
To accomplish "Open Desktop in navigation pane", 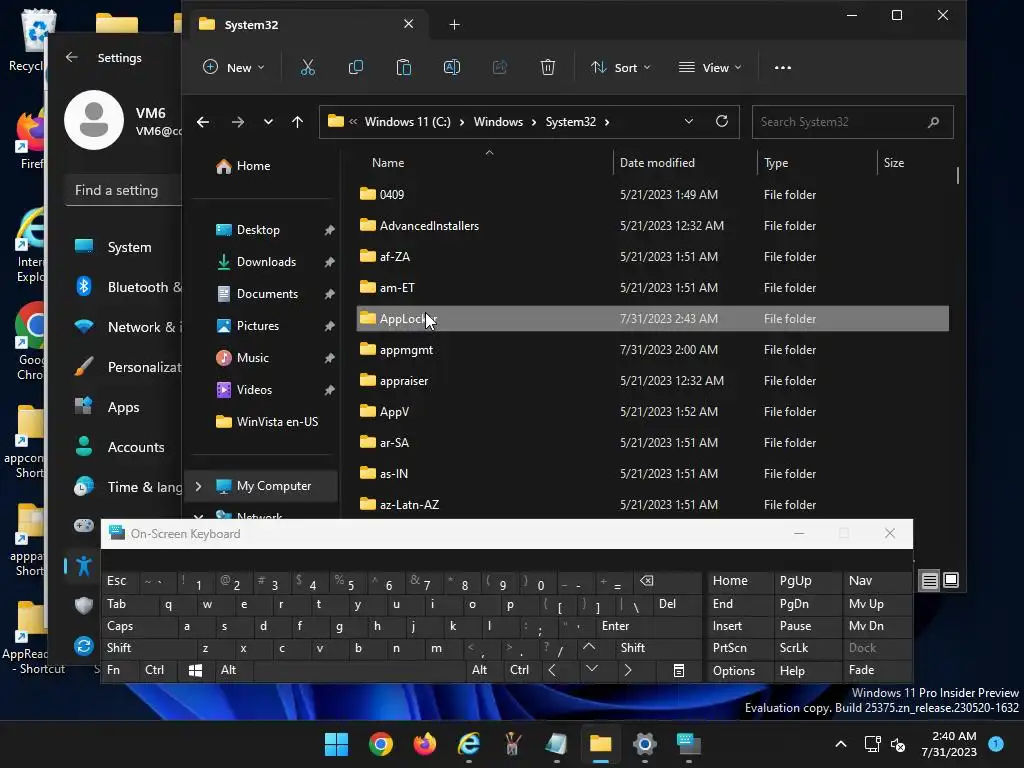I will (x=258, y=230).
